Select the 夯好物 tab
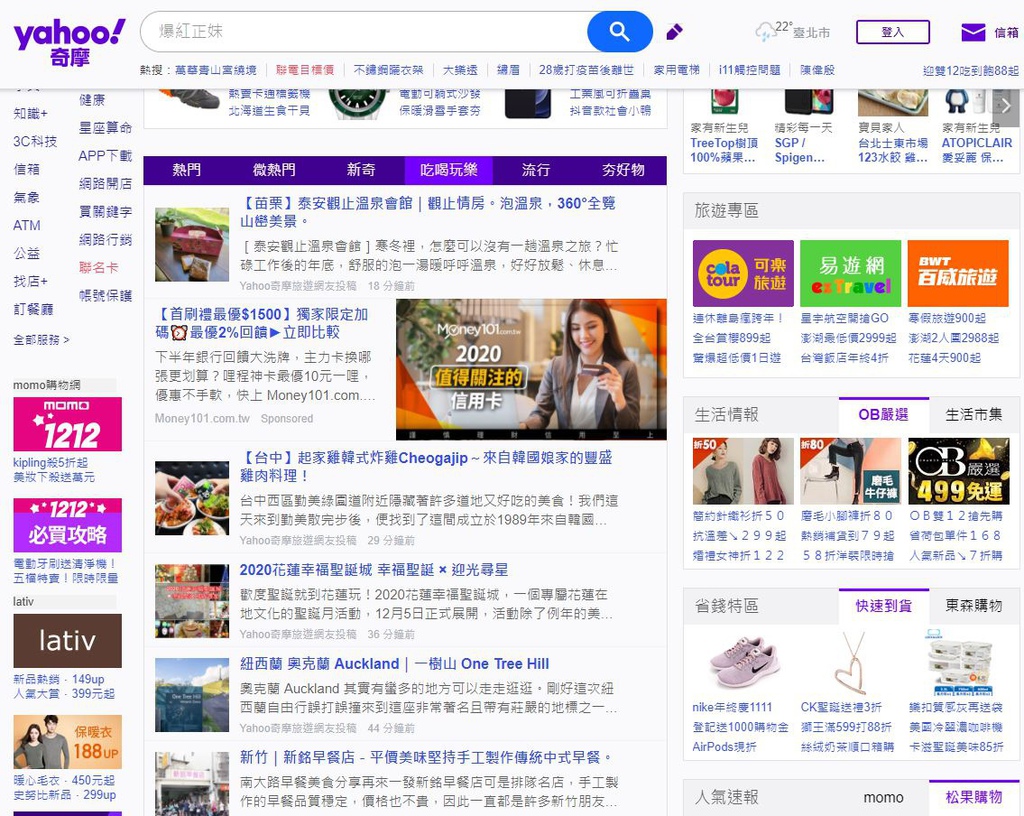Screen dimensions: 1024x816 (623, 170)
